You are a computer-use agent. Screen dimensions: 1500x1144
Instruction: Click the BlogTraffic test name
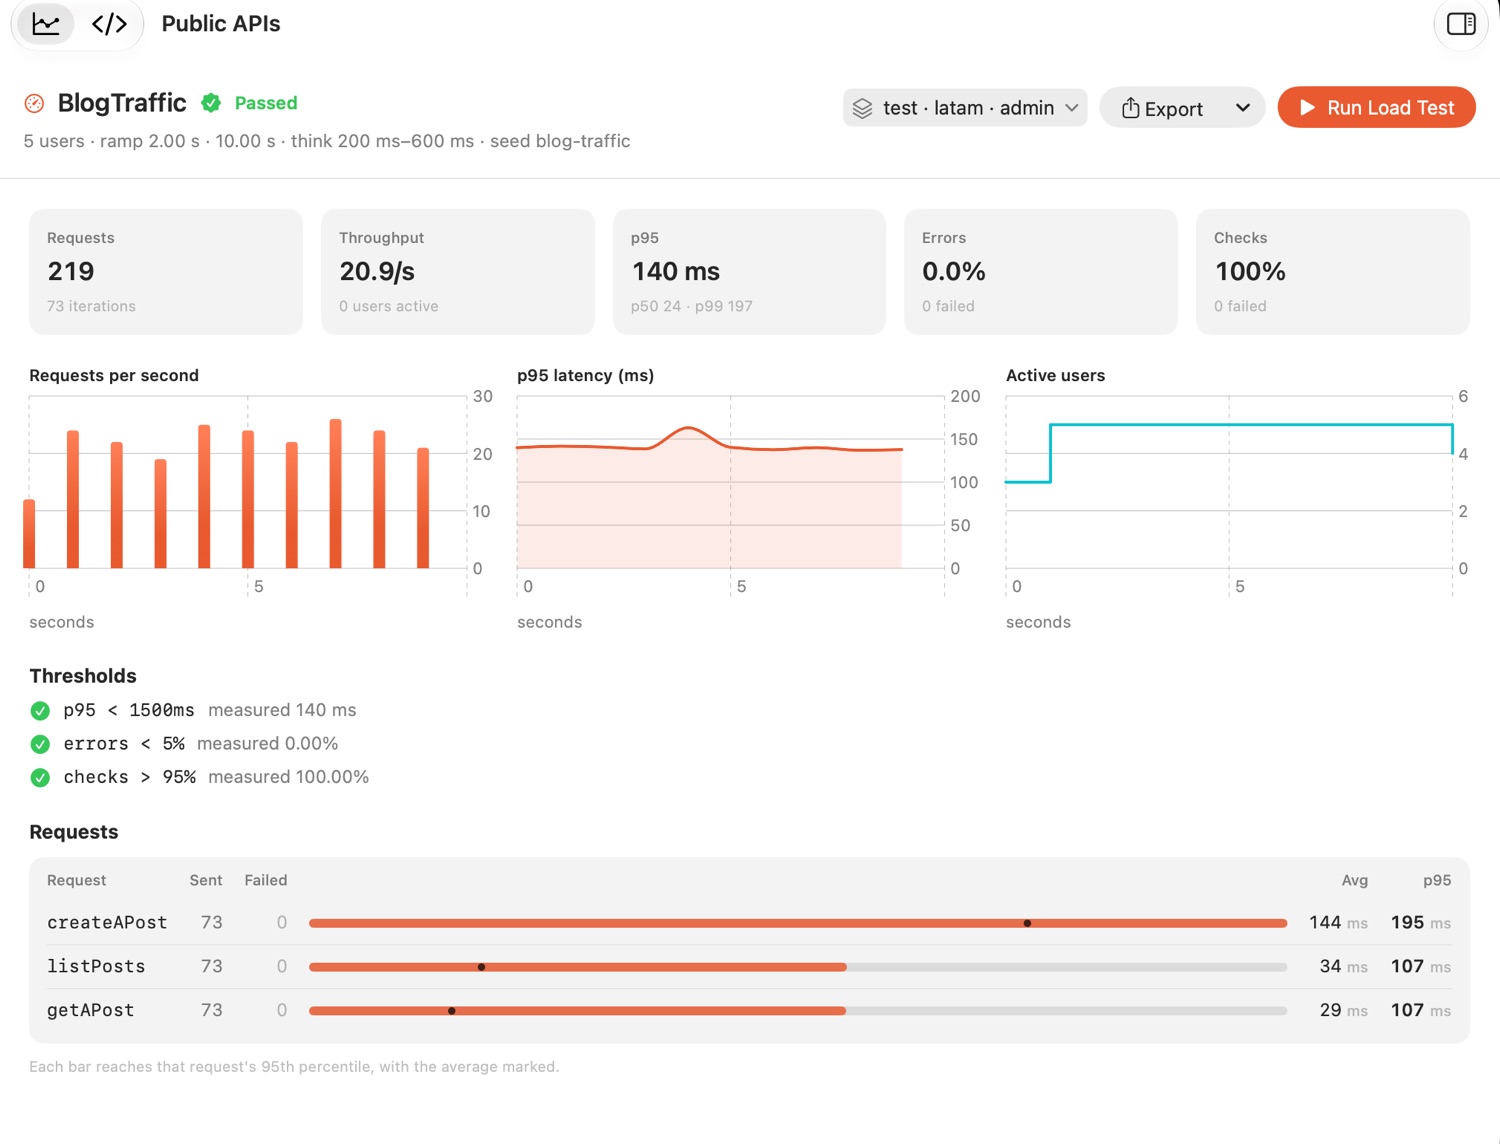[122, 103]
